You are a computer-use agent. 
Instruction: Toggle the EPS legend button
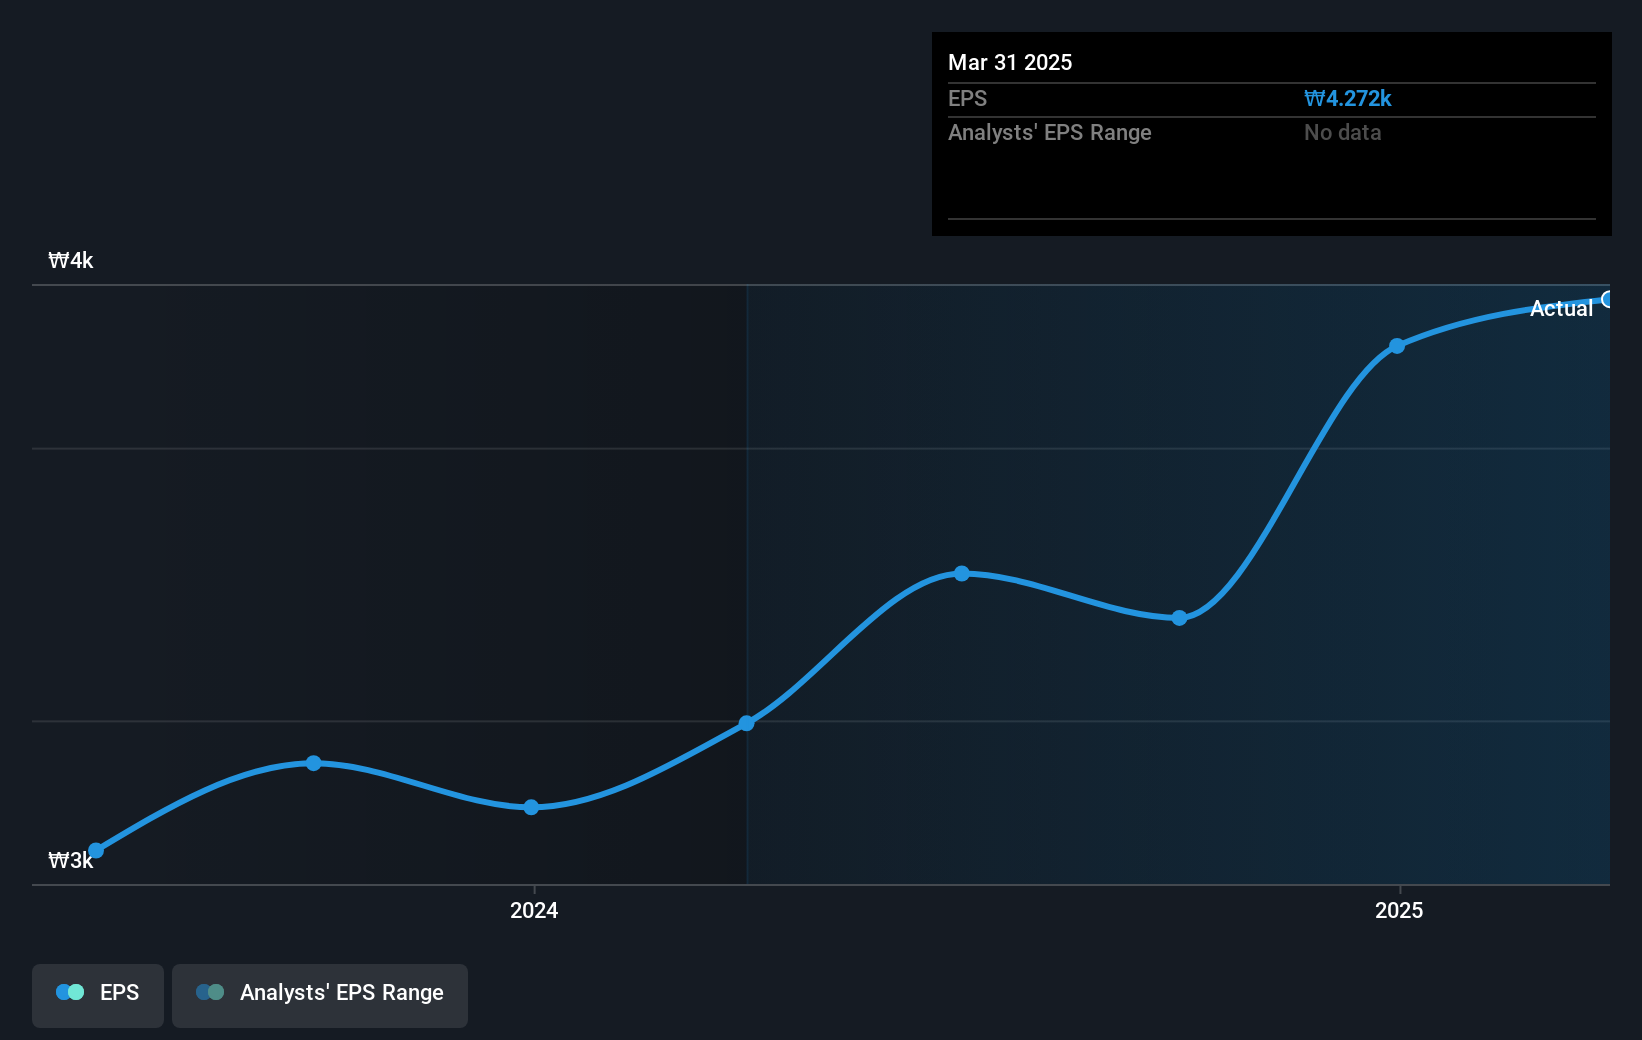point(98,995)
